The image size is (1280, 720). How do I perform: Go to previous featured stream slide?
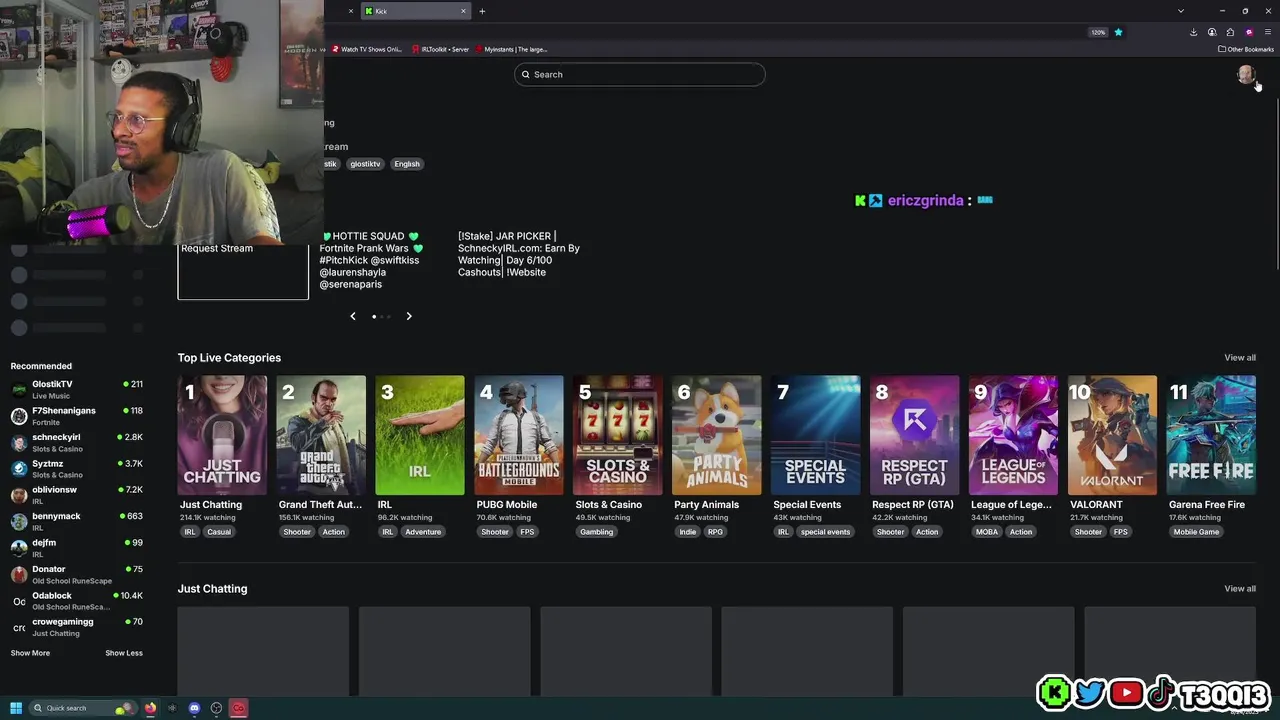tap(353, 316)
